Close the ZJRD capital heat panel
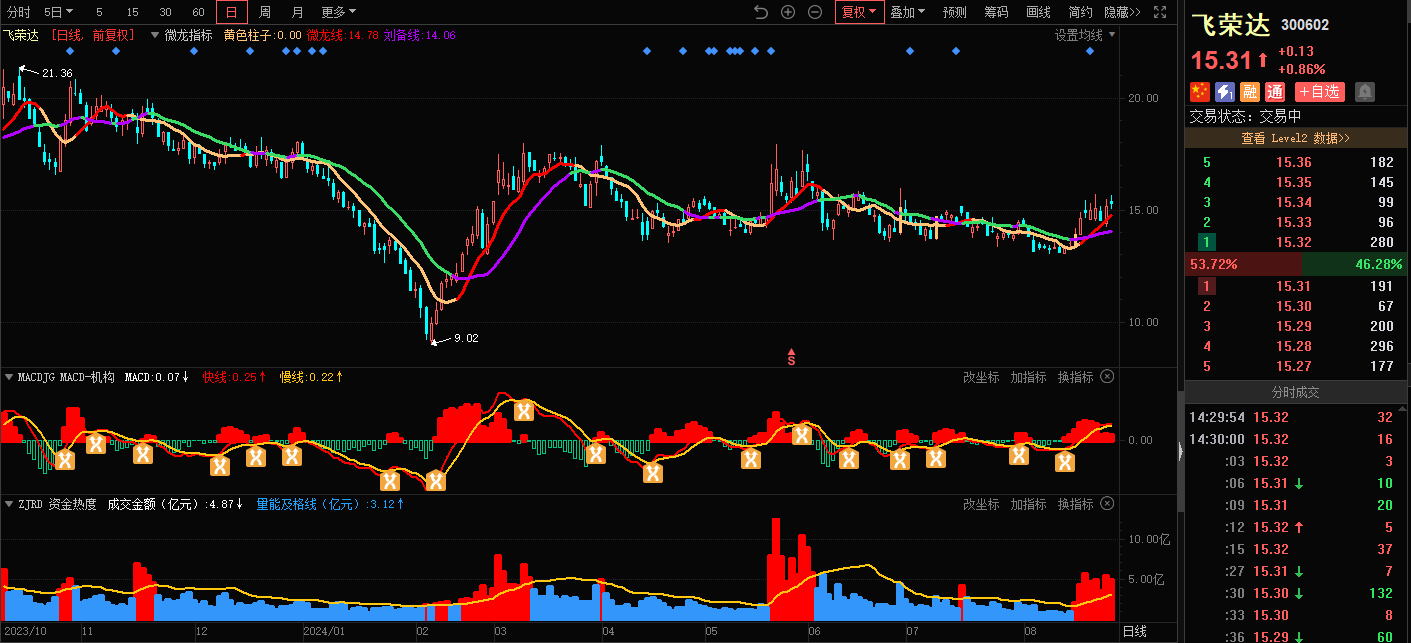The height and width of the screenshot is (643, 1411). click(1107, 504)
